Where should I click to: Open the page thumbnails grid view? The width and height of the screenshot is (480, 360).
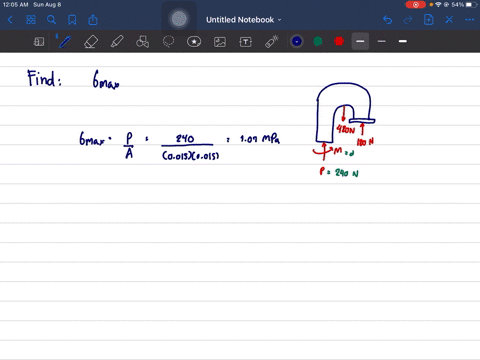click(x=31, y=20)
